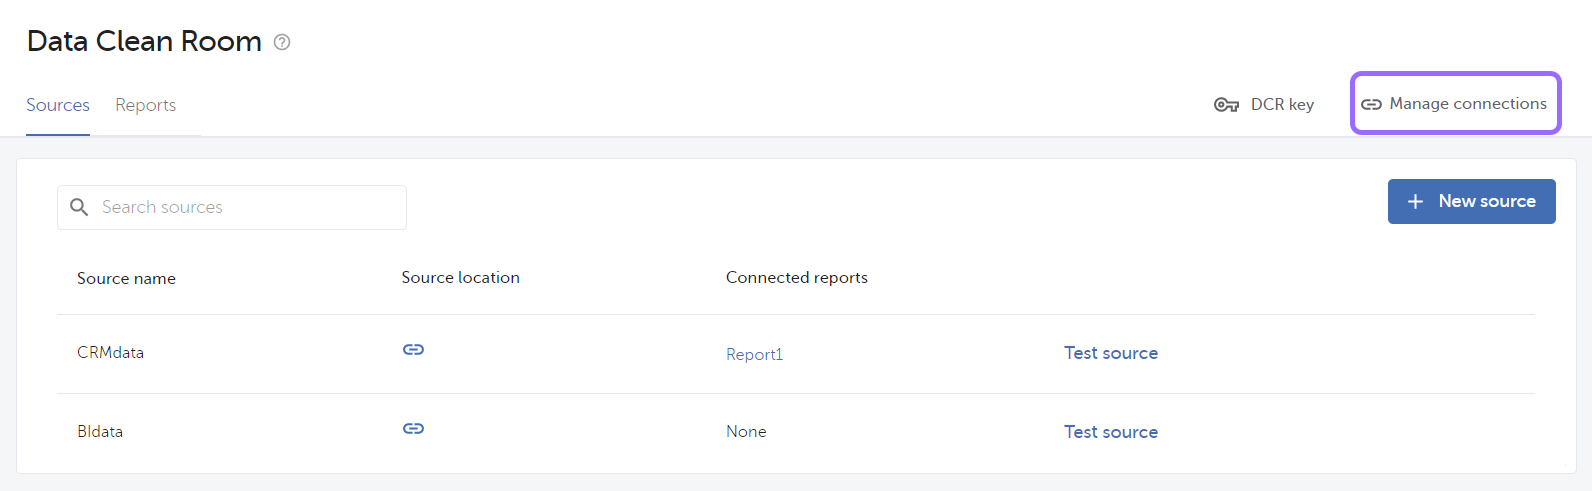
Task: Focus the Search sources field
Action: pos(232,207)
